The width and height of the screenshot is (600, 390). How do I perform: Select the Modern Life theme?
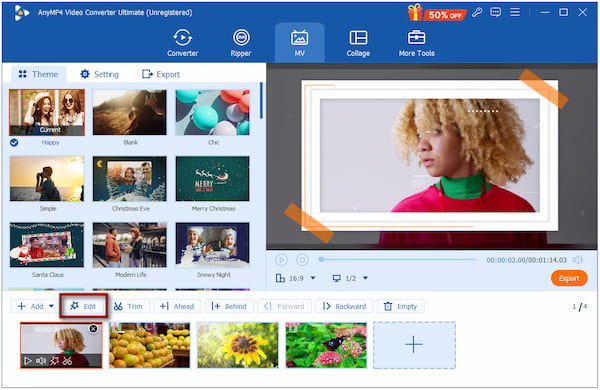[130, 245]
